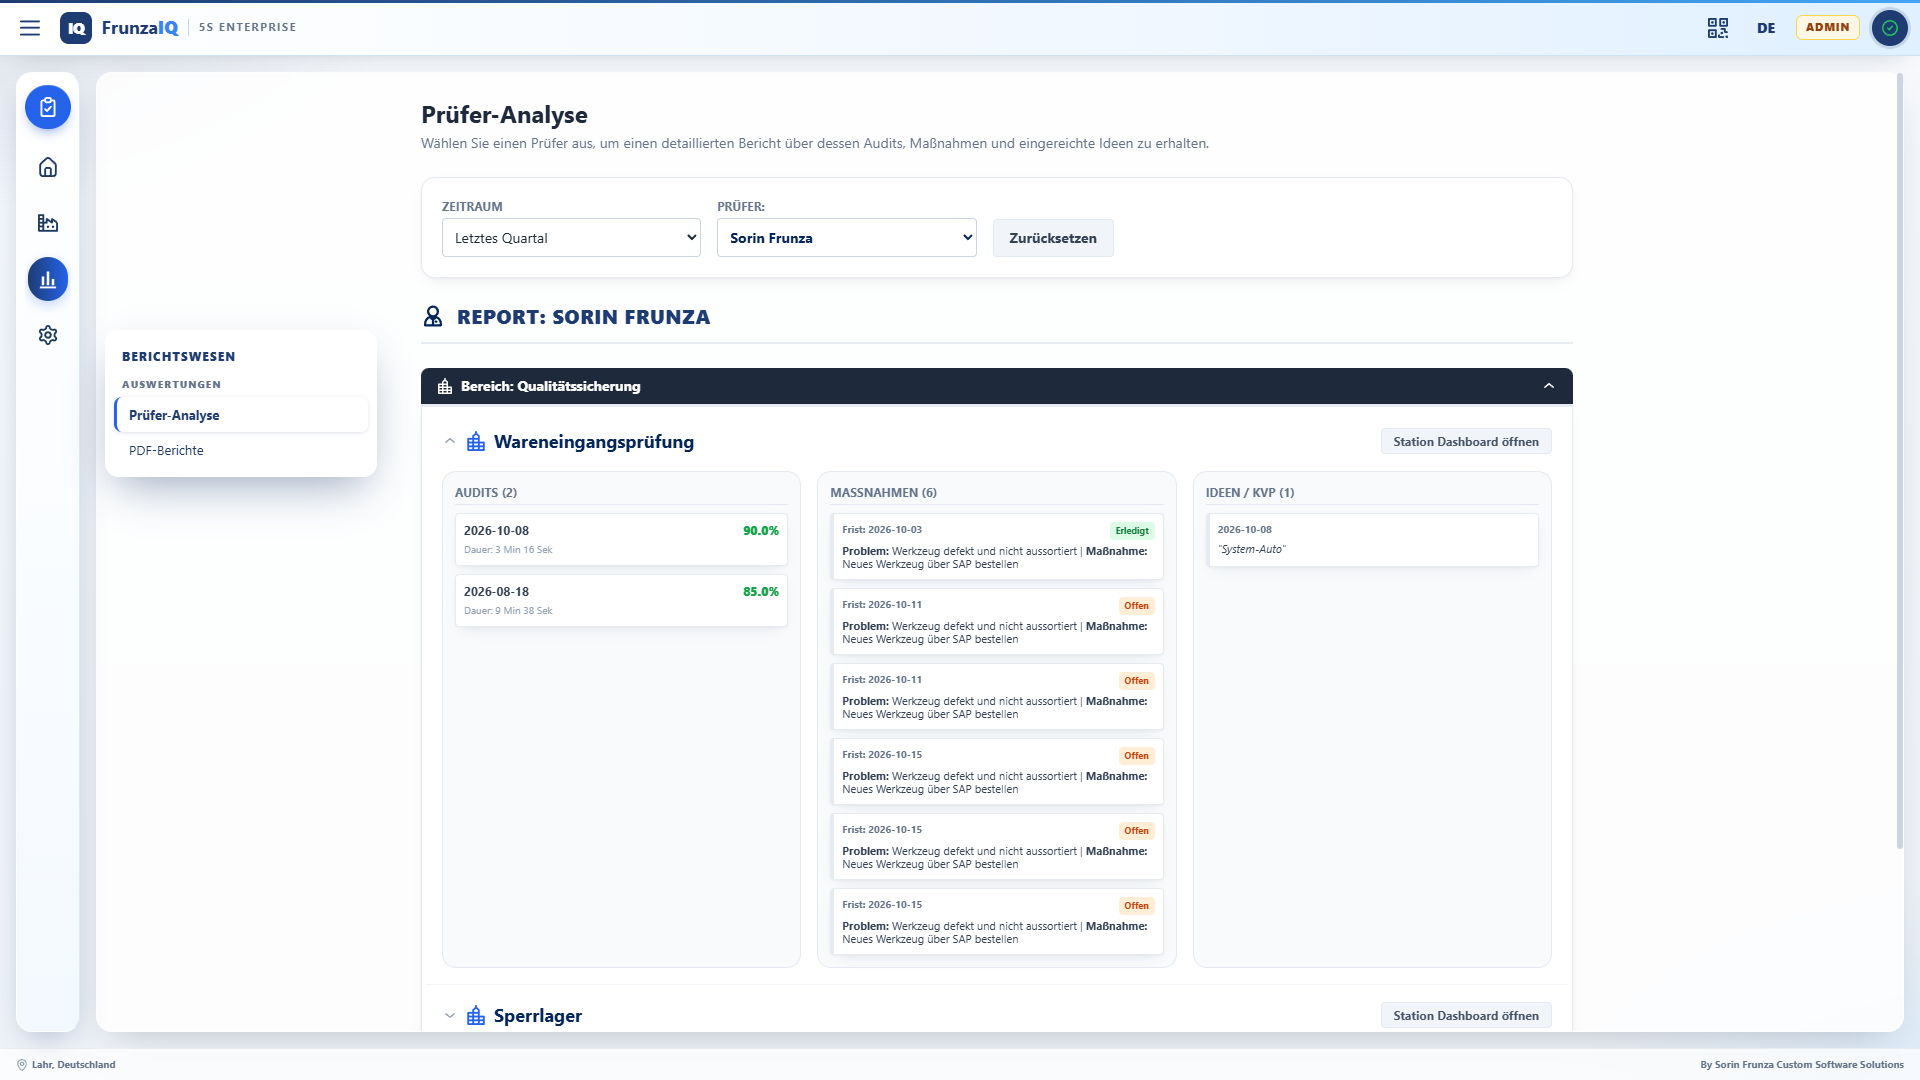The image size is (1920, 1080).
Task: Click the ADMIN role badge
Action: (x=1827, y=27)
